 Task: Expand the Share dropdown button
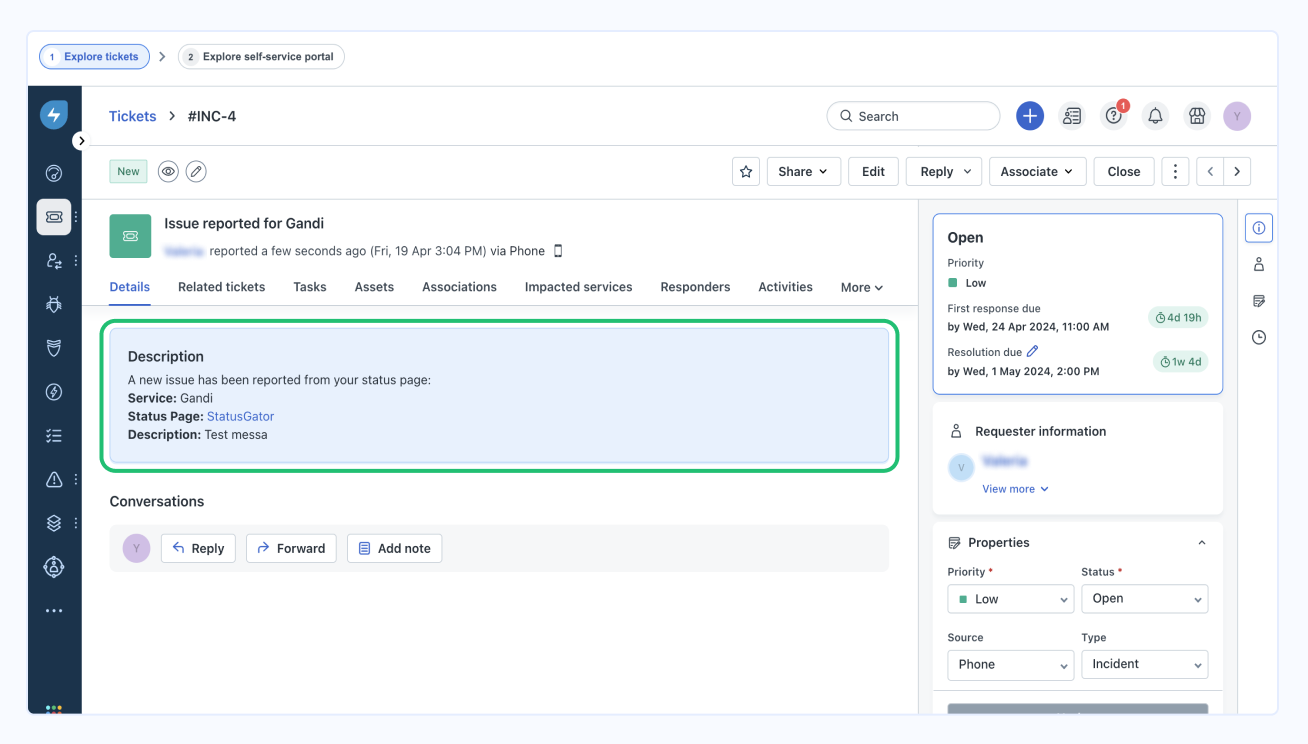point(803,172)
